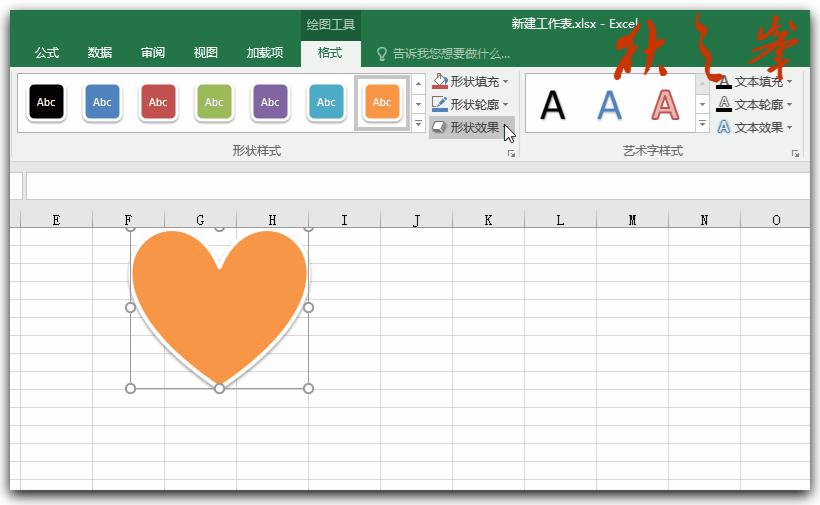Select column G header
Screen dimensions: 820x505
tap(200, 220)
